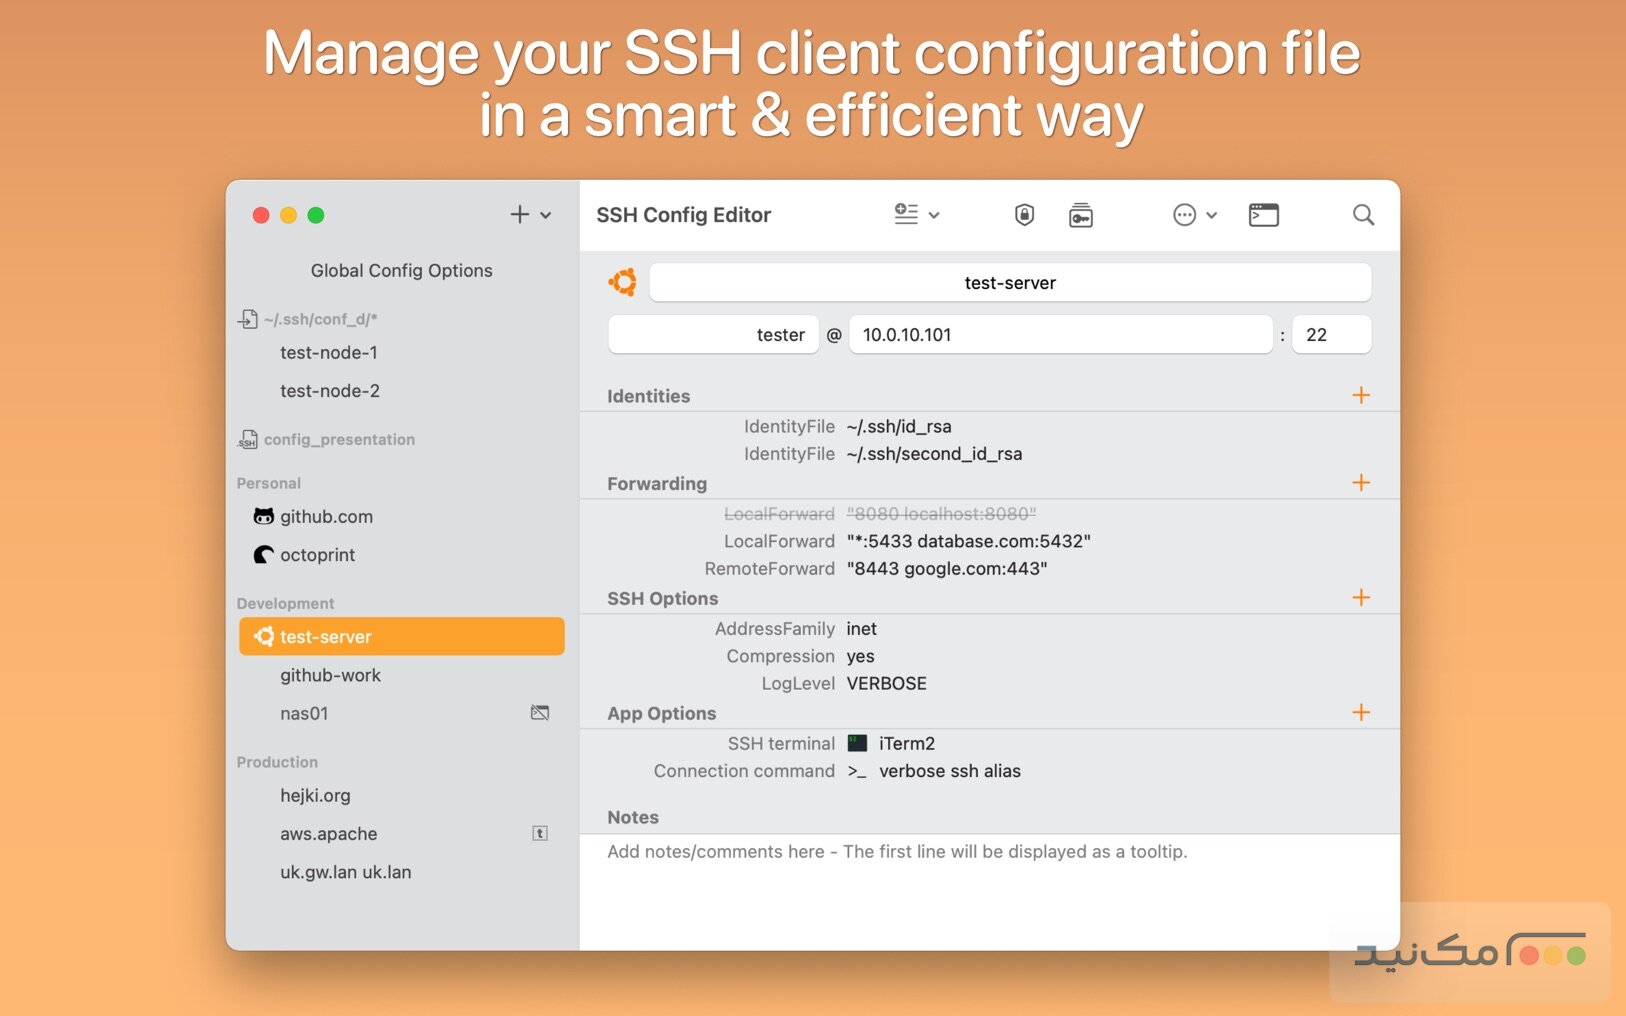
Task: Click the terminal icon next to iTerm2
Action: [856, 743]
